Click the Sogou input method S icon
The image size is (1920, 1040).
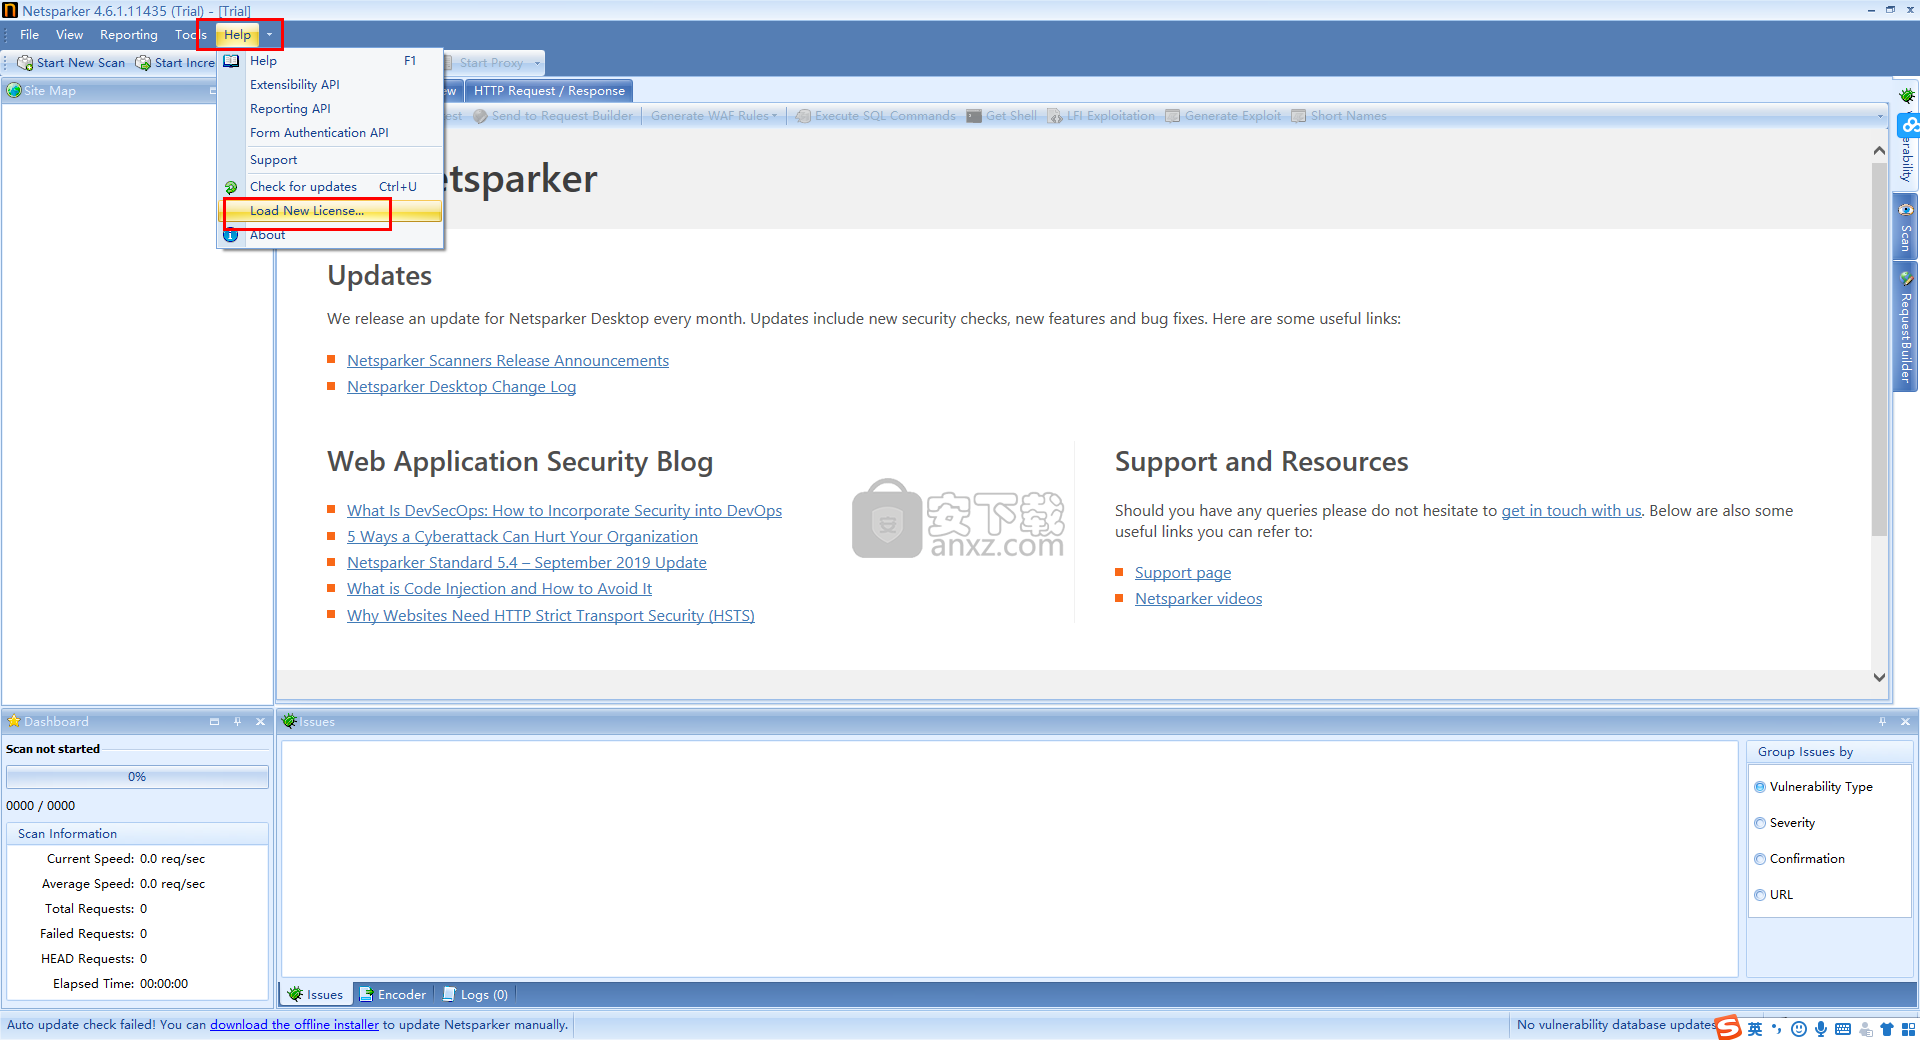tap(1728, 1027)
